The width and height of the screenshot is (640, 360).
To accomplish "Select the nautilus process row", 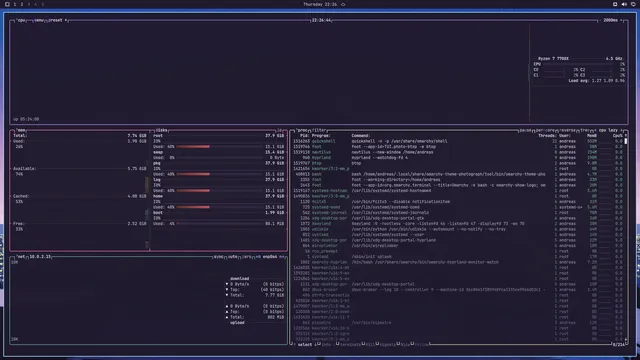I will click(458, 152).
